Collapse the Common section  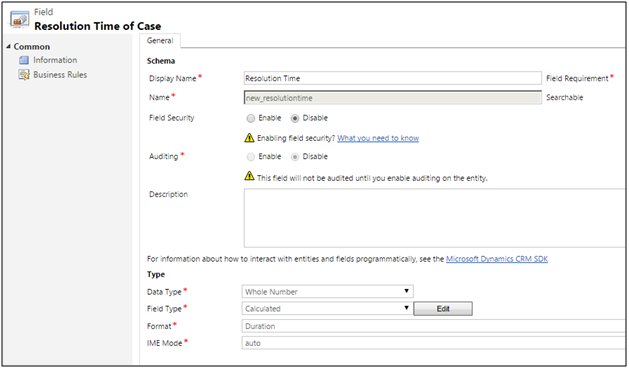point(8,47)
